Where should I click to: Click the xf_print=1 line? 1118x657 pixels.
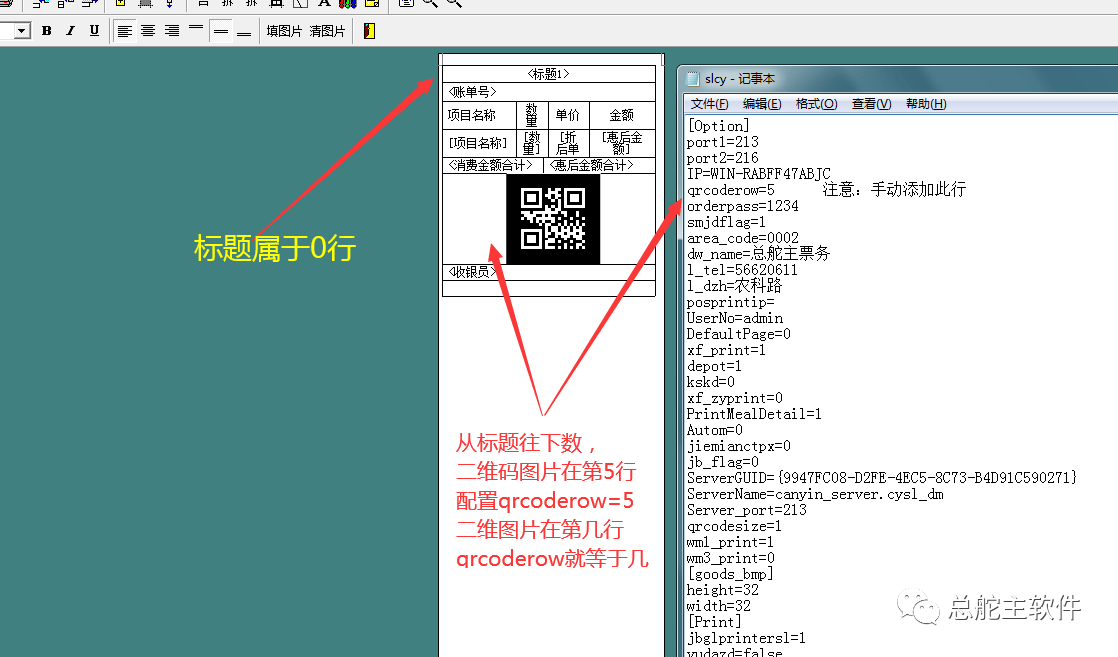pyautogui.click(x=726, y=350)
